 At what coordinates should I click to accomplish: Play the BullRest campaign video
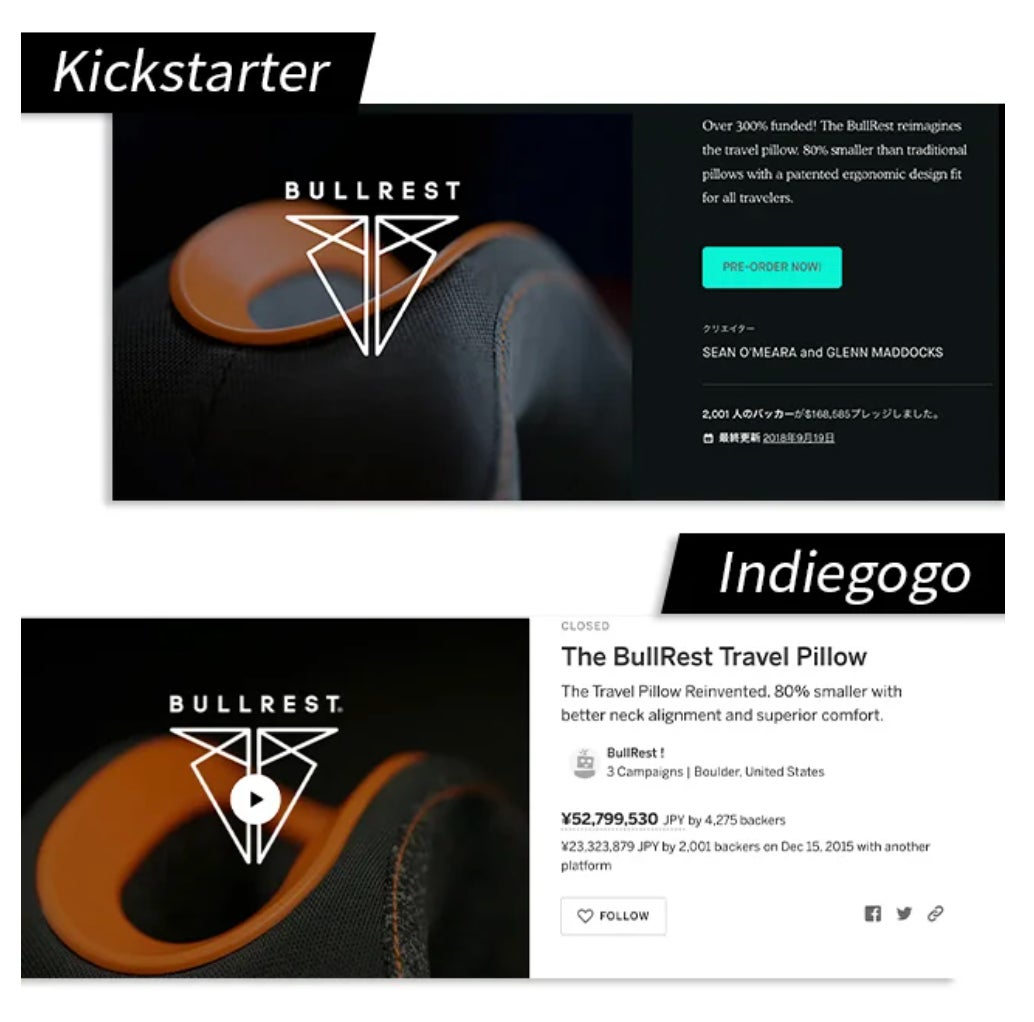coord(256,799)
